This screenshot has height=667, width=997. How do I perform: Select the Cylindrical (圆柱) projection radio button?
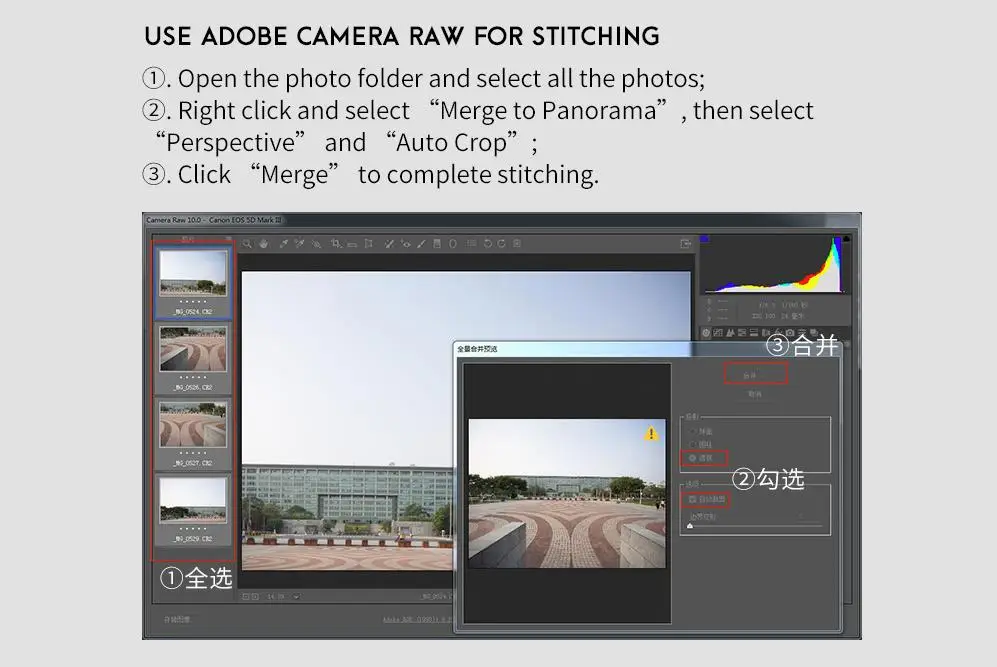point(693,444)
